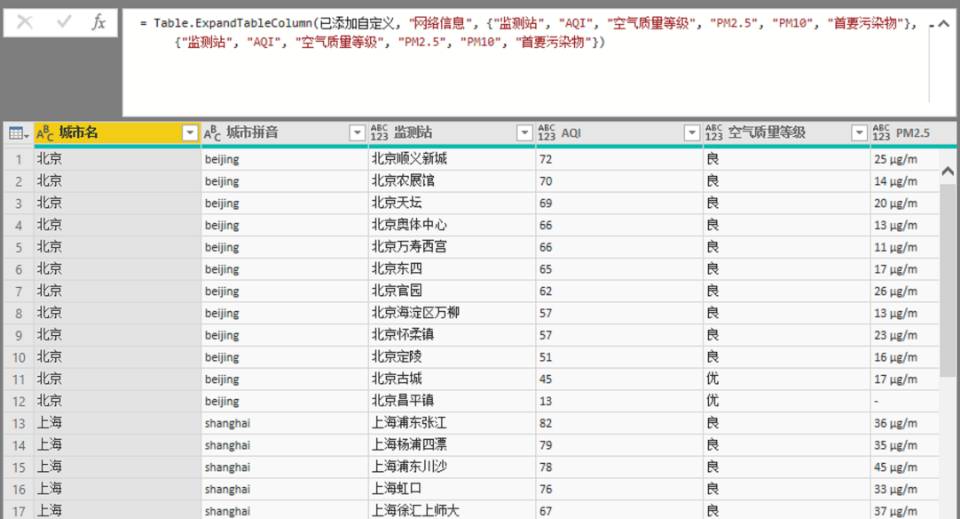This screenshot has width=960, height=519.
Task: Change data type icon of 城市拼音 column
Action: click(x=212, y=133)
